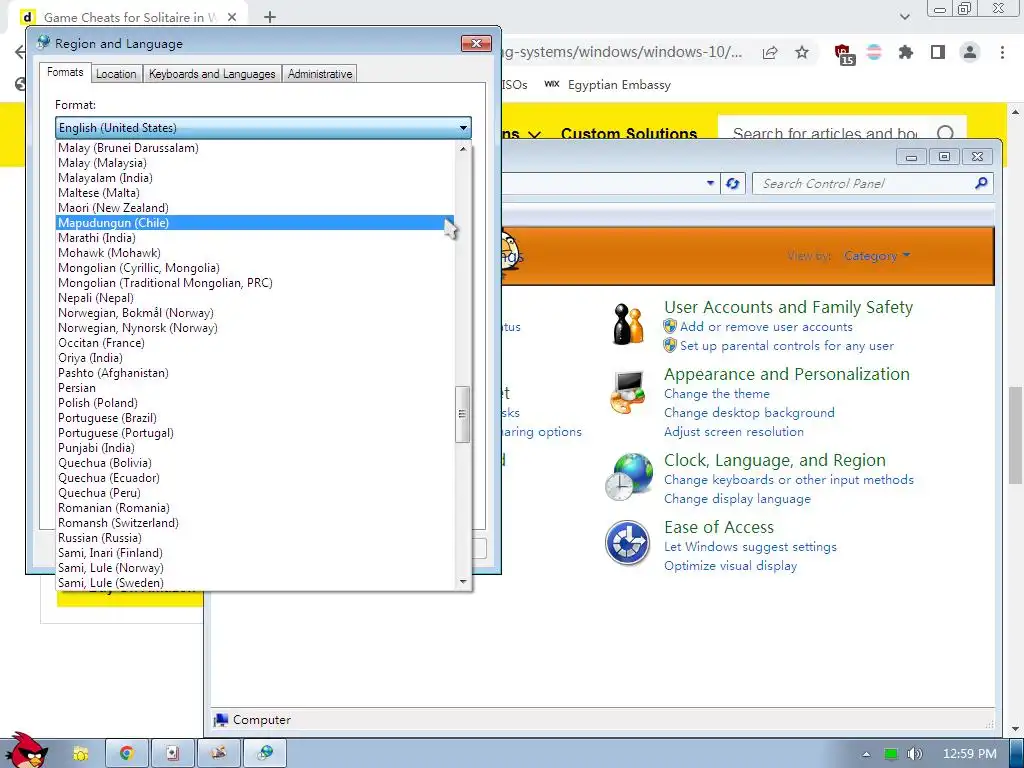Open the Chrome taskbar icon
Image resolution: width=1024 pixels, height=768 pixels.
tap(127, 753)
